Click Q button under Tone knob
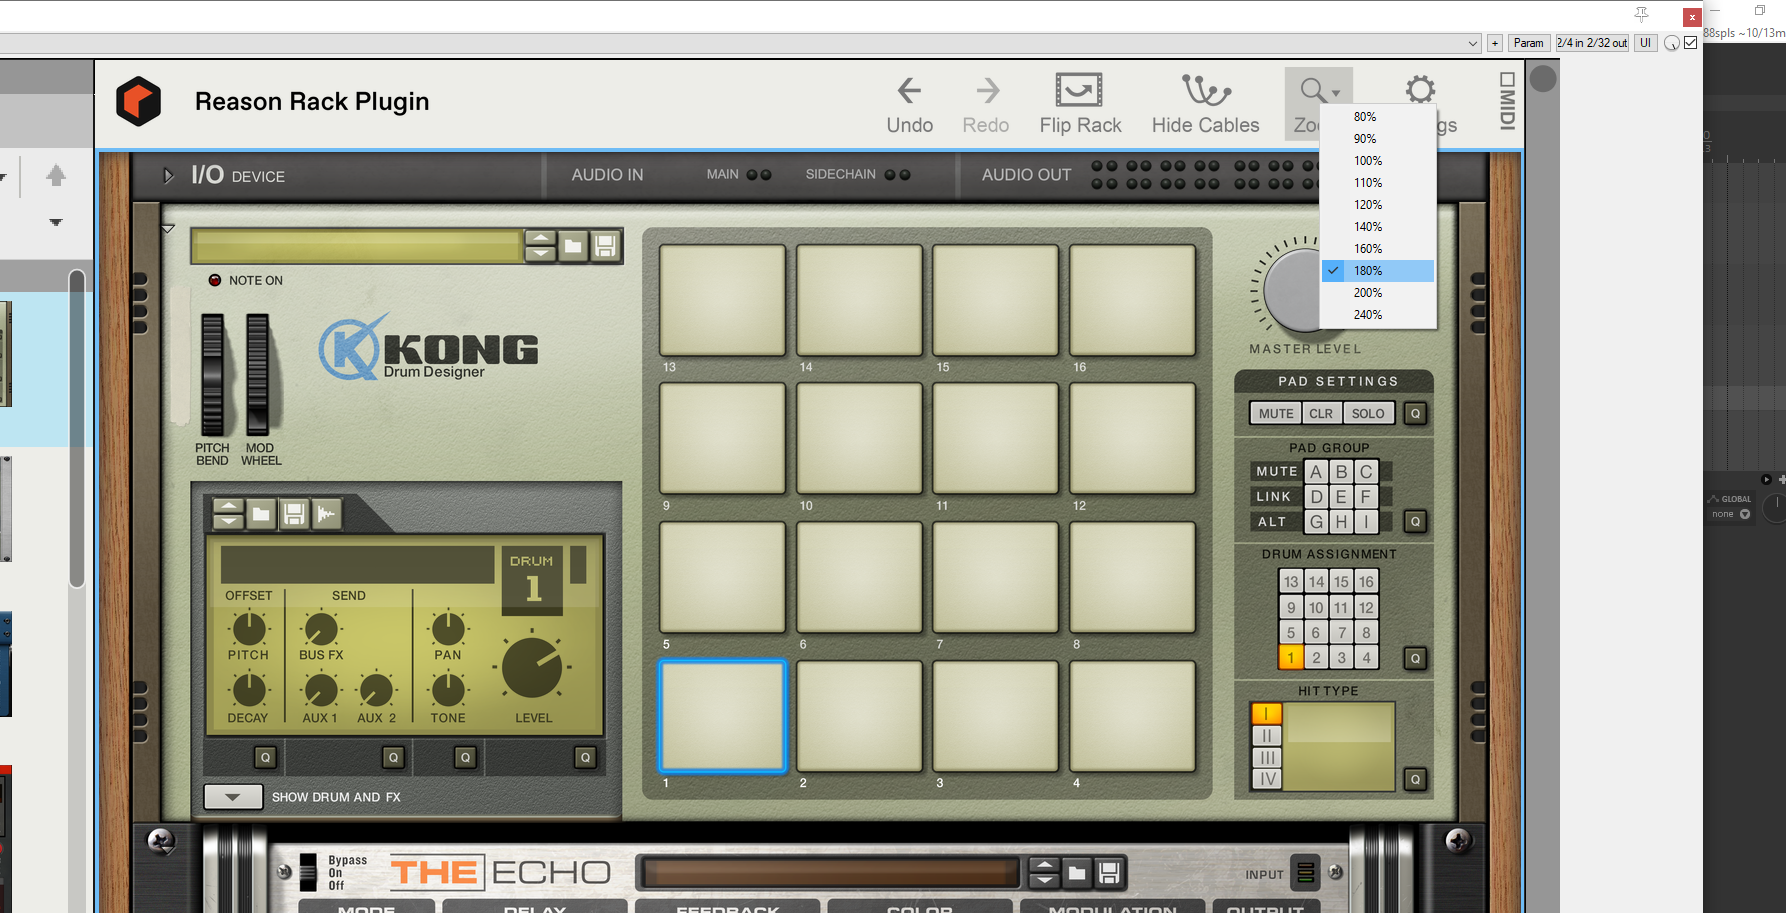 [465, 757]
